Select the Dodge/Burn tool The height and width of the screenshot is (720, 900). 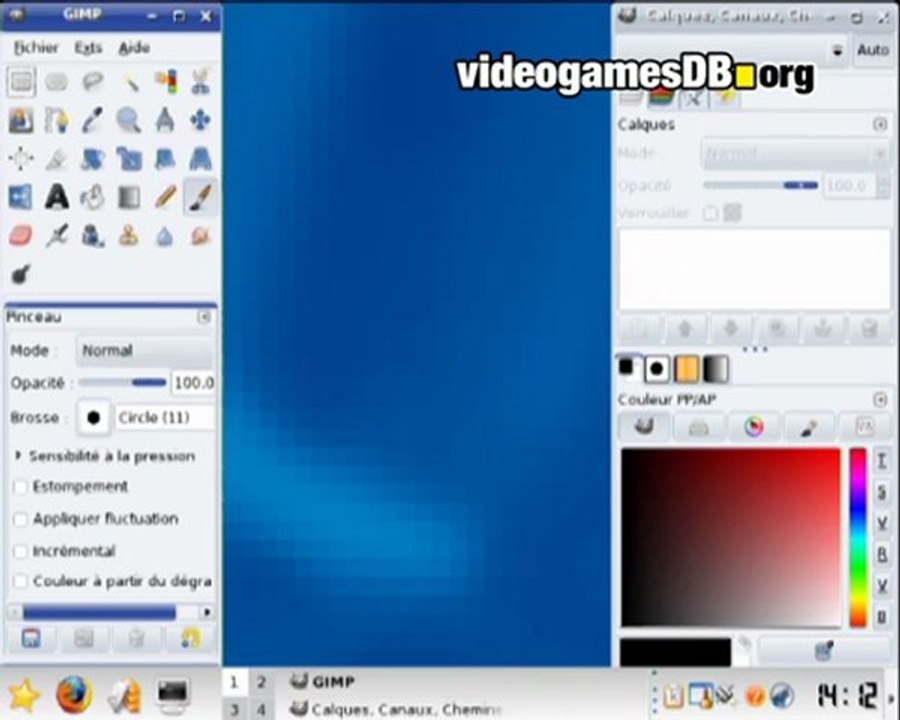(22, 274)
